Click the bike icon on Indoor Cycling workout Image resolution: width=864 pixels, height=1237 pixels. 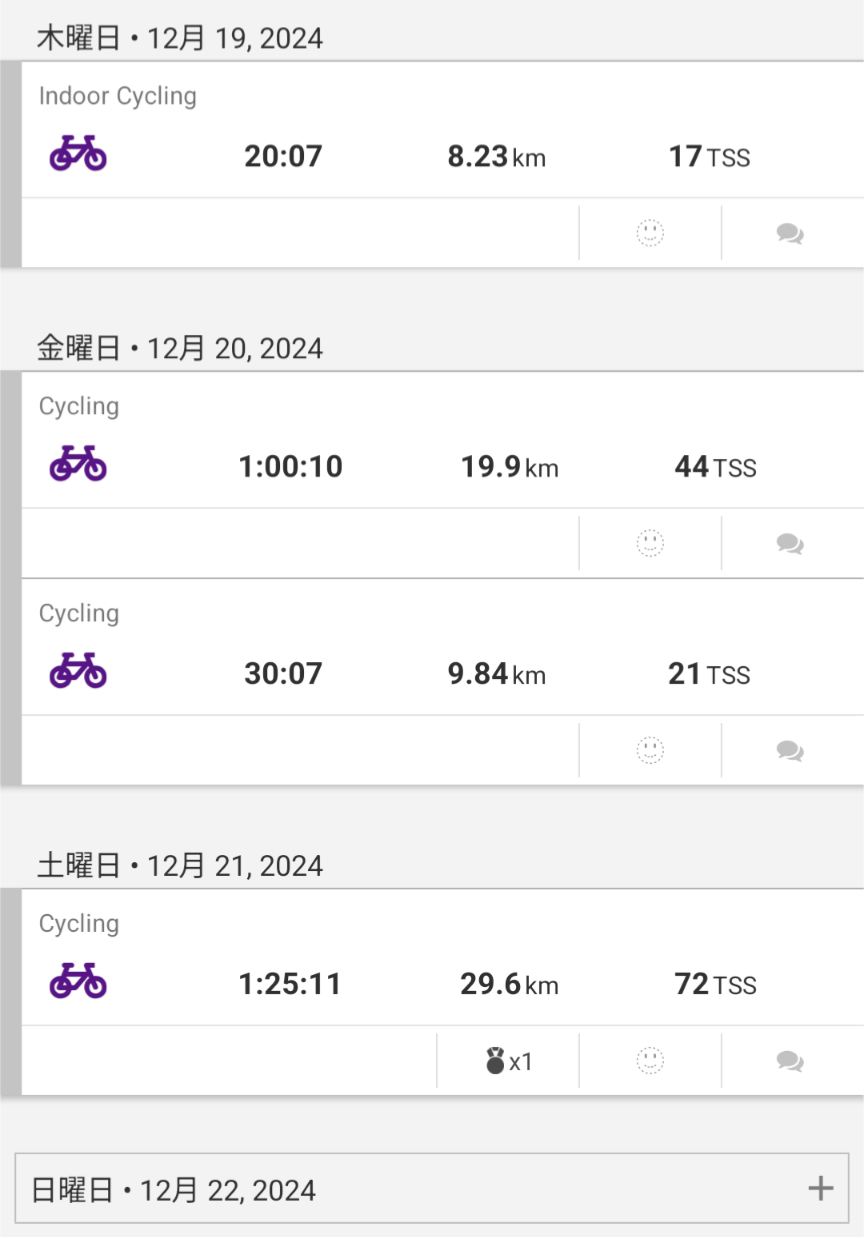pos(78,154)
